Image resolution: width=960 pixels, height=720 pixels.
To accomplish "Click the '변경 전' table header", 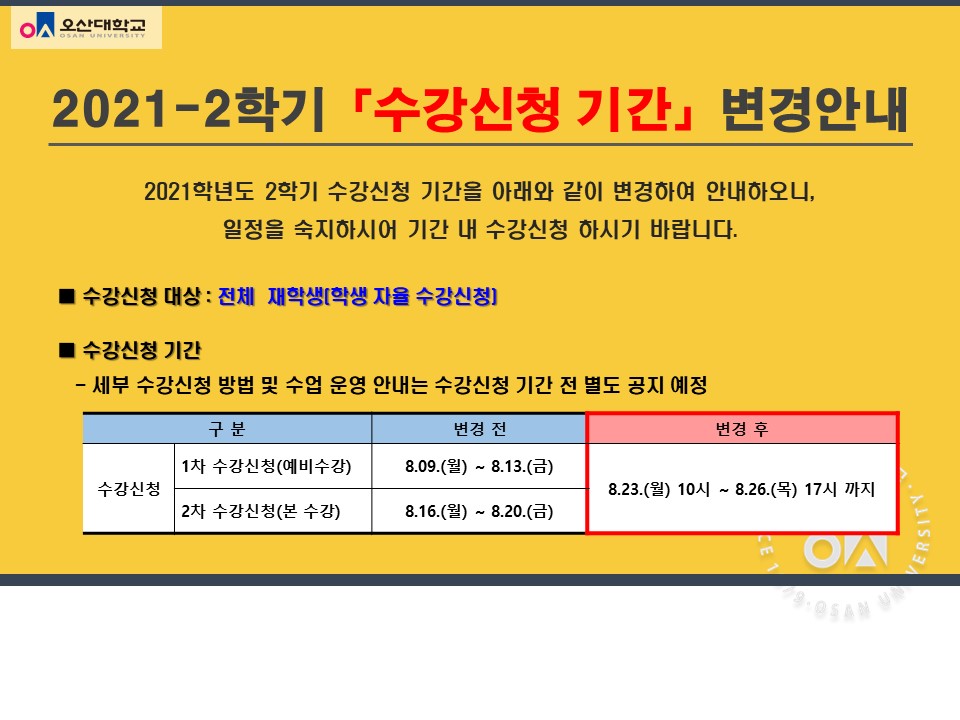I will point(479,429).
